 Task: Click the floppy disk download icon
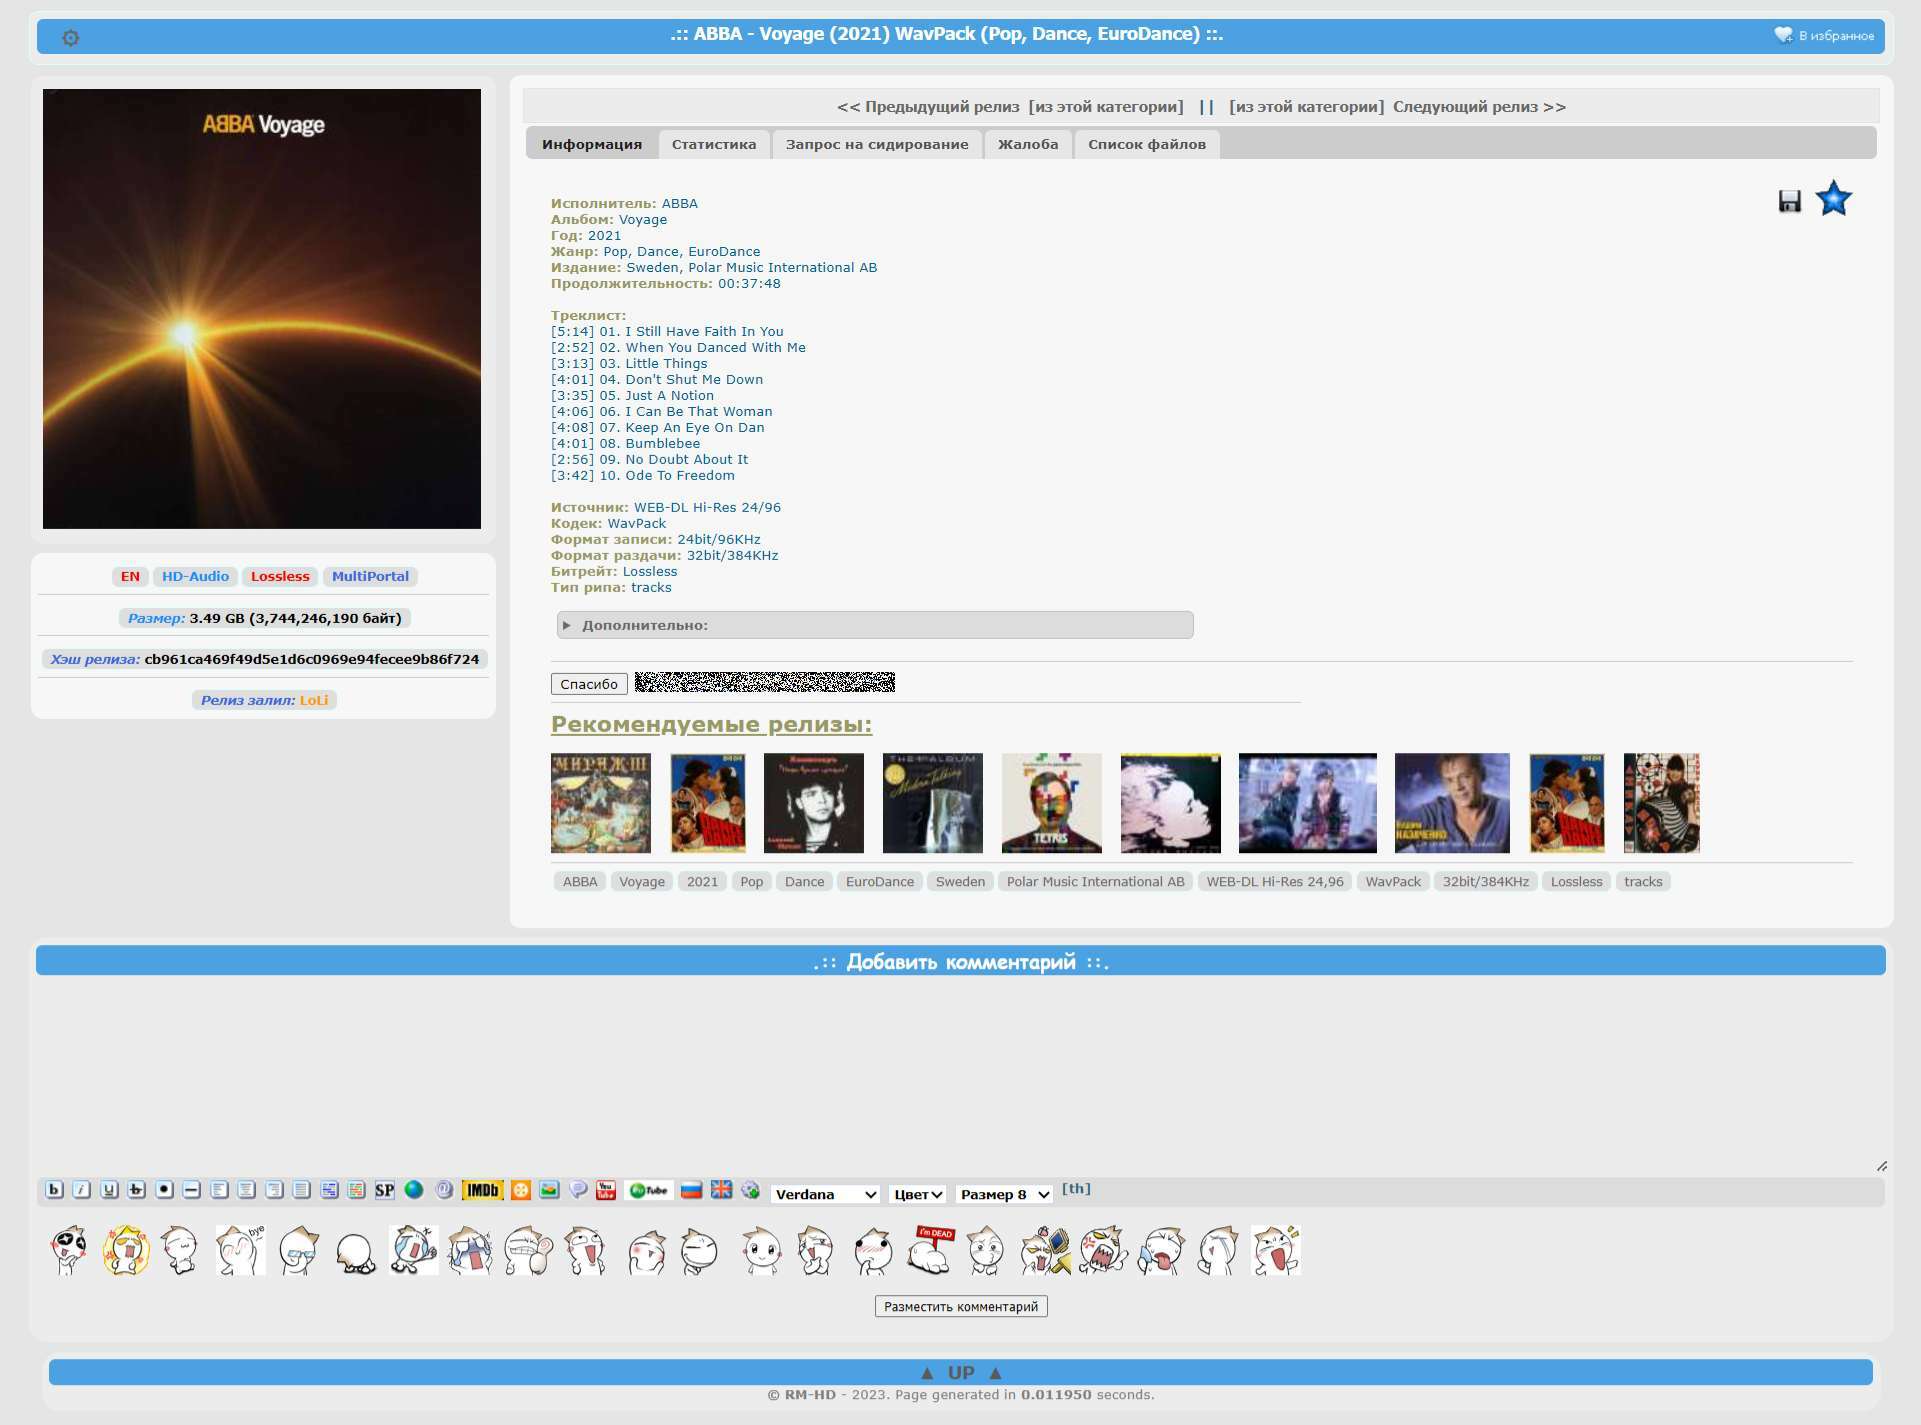pyautogui.click(x=1789, y=201)
